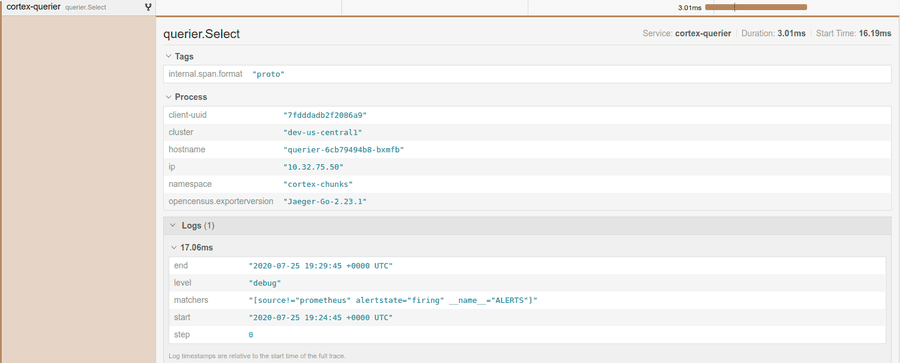Click the cluster key label
The image size is (900, 363).
(x=181, y=132)
